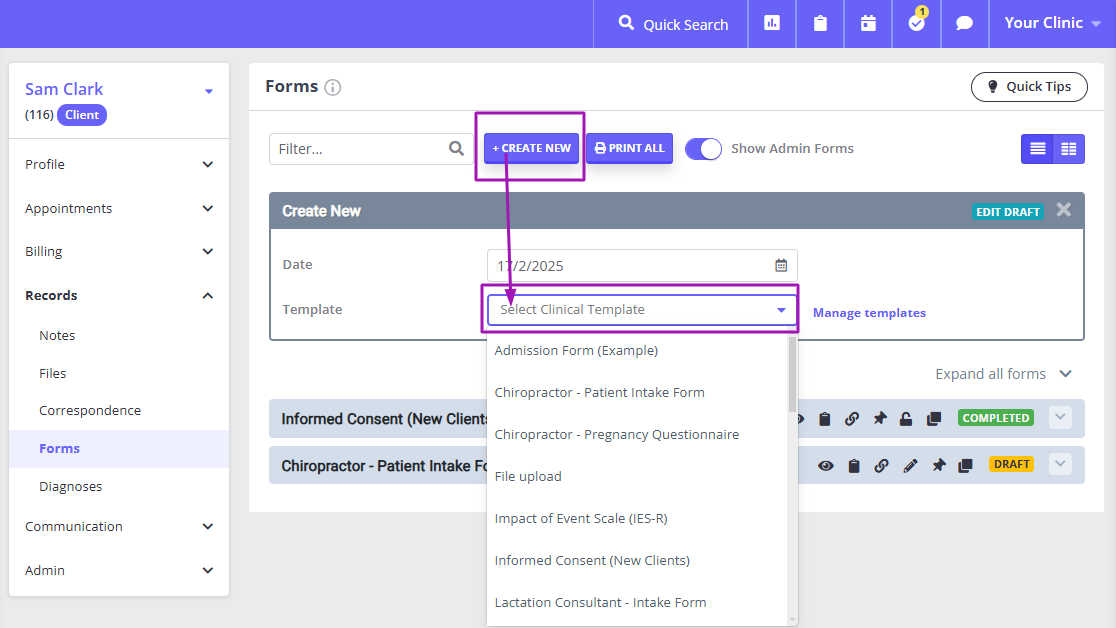Screen dimensions: 1116x628
Task: Open the tasks icon with notification badge
Action: [x=916, y=24]
